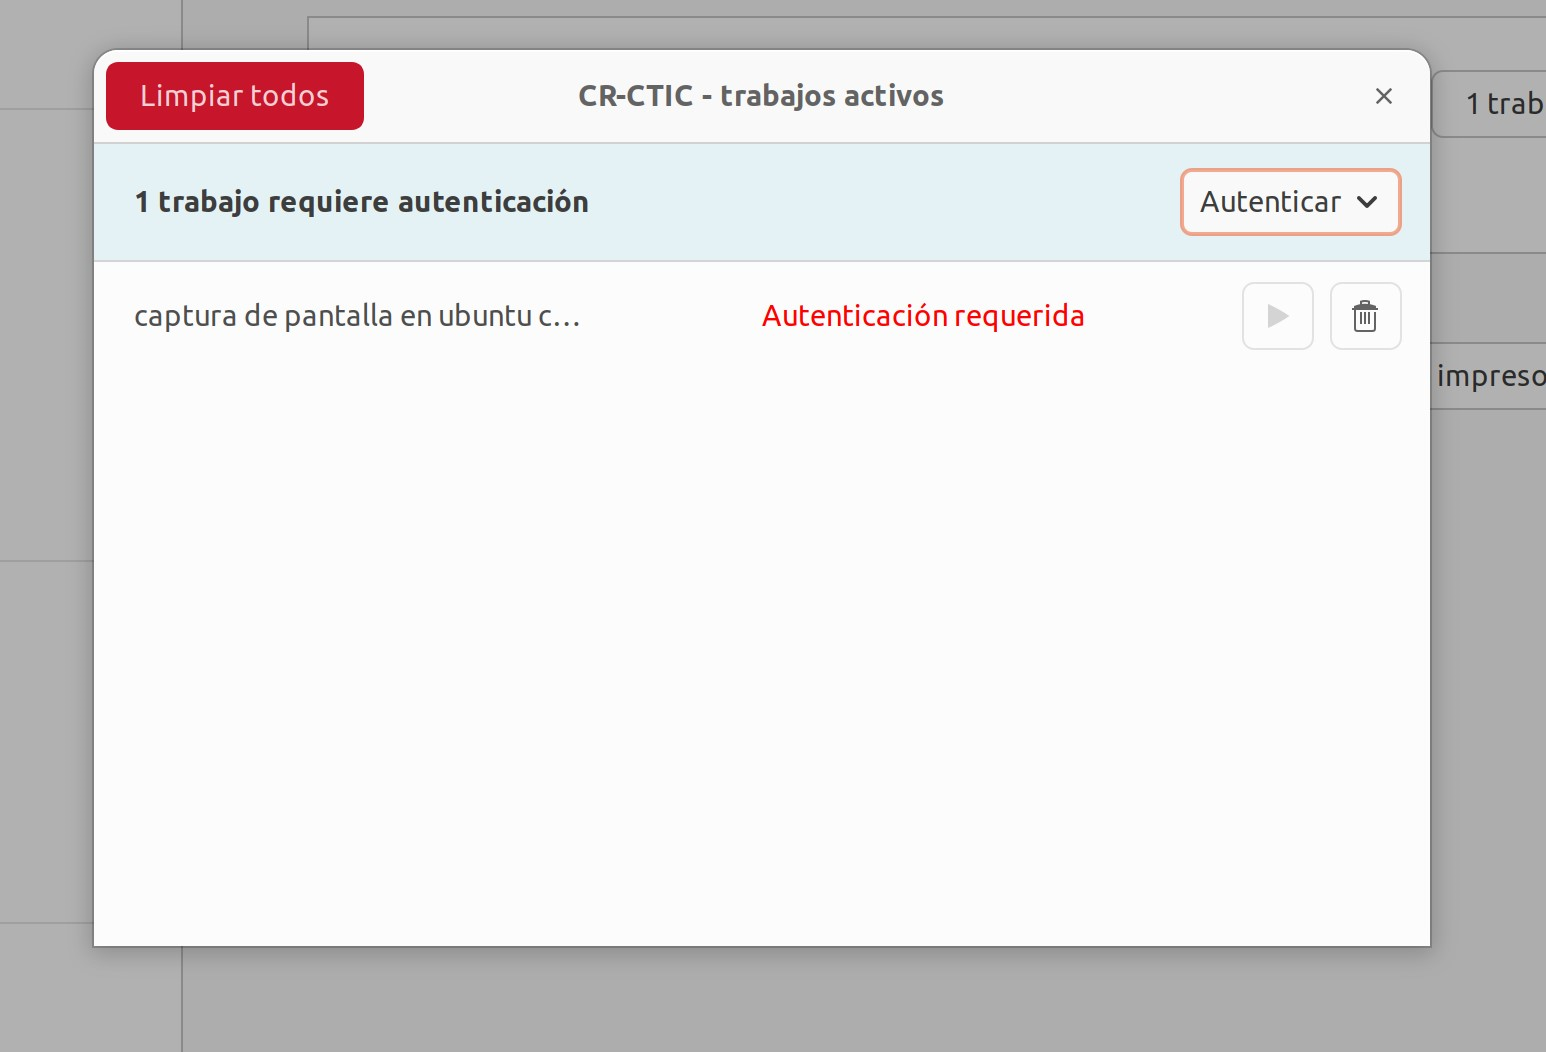Open the Autenticar dropdown
The height and width of the screenshot is (1052, 1546).
(x=1290, y=202)
